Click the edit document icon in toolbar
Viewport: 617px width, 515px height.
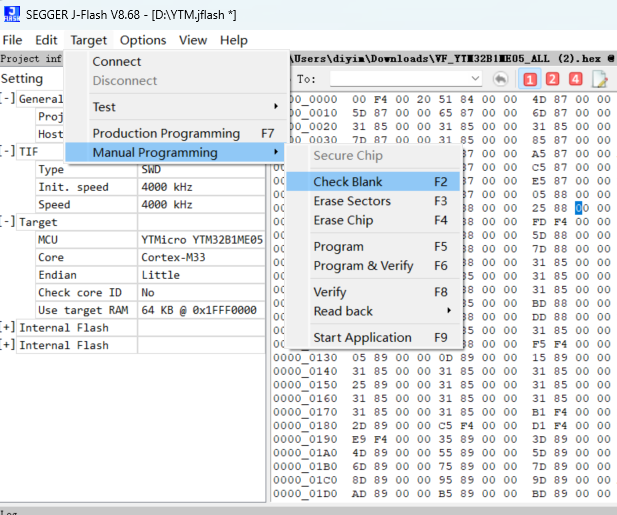tap(599, 79)
